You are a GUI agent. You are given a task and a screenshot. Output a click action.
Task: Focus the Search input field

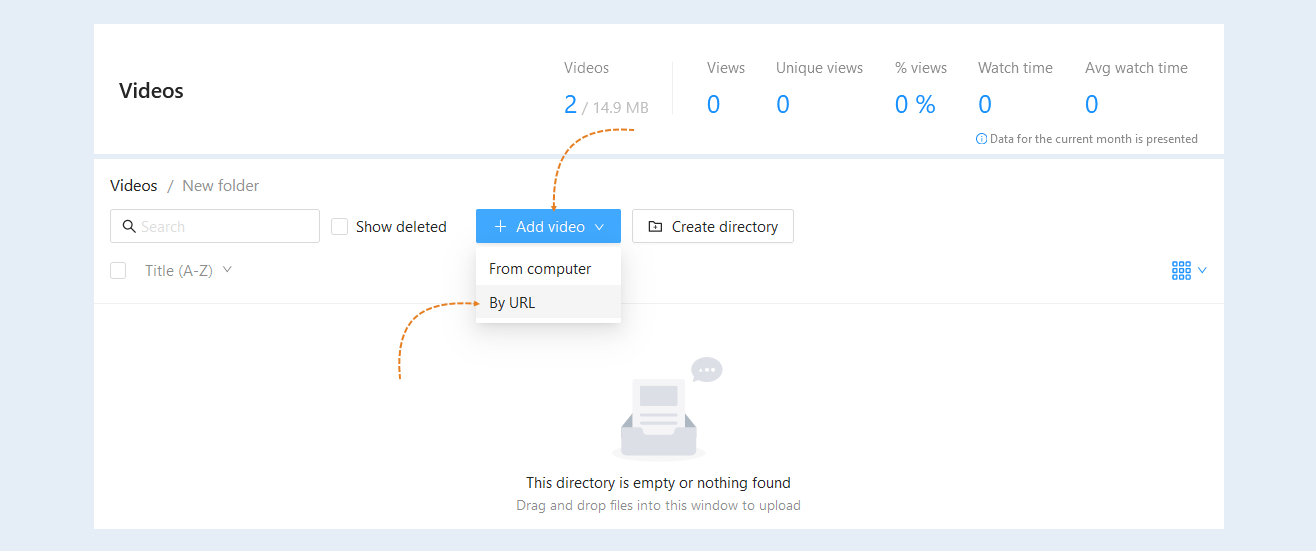pyautogui.click(x=215, y=226)
